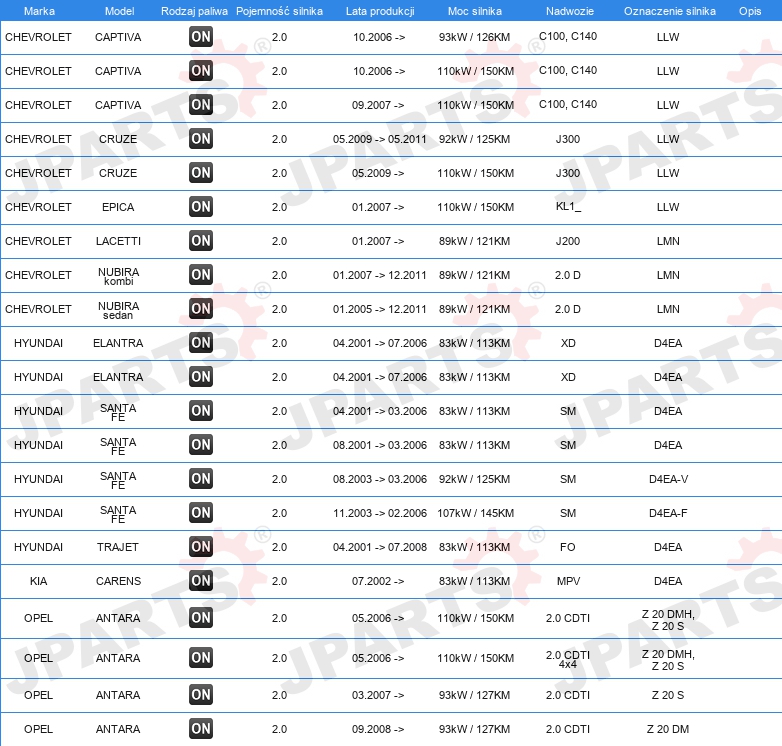Click the ON fuel icon in Kia Carens row

201,580
